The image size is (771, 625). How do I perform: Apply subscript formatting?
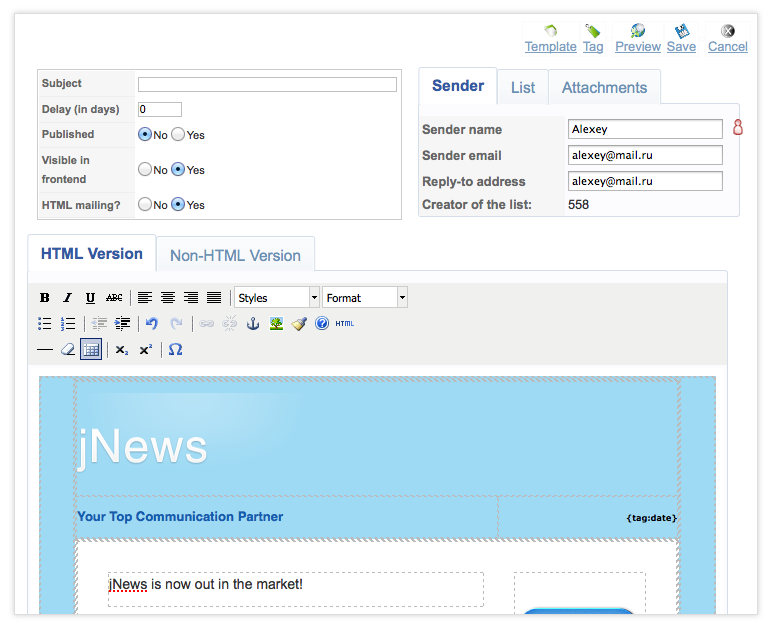tap(122, 350)
